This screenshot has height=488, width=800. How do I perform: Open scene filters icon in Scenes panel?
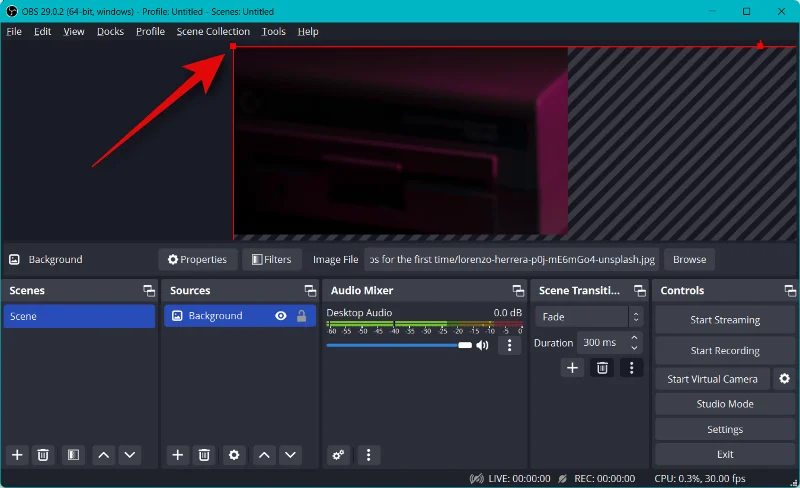point(73,455)
